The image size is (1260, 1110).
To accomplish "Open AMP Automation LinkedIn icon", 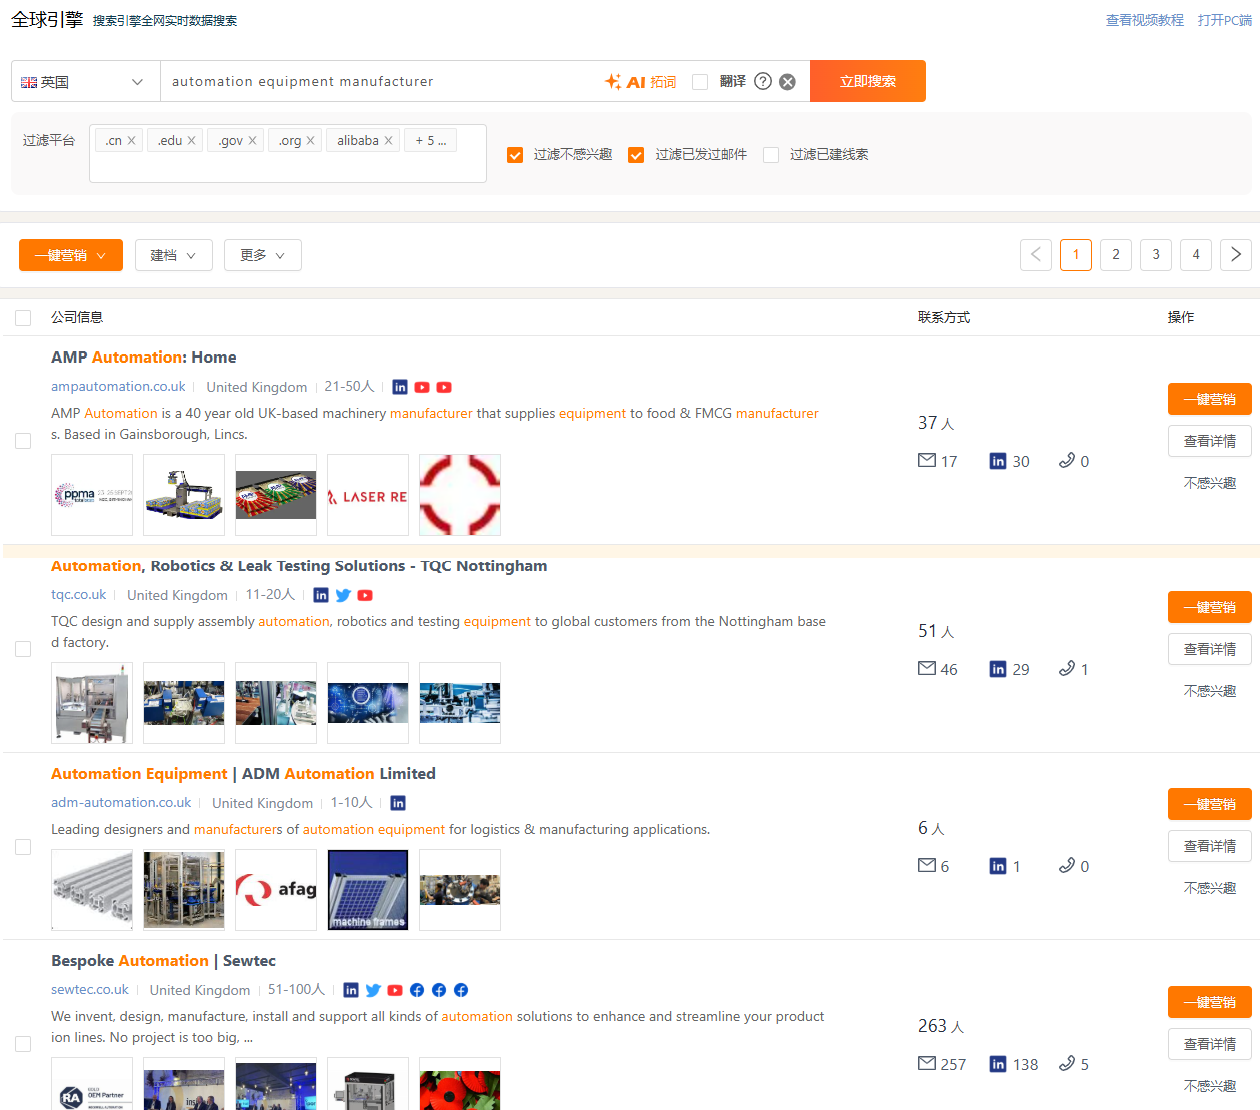I will pos(400,387).
